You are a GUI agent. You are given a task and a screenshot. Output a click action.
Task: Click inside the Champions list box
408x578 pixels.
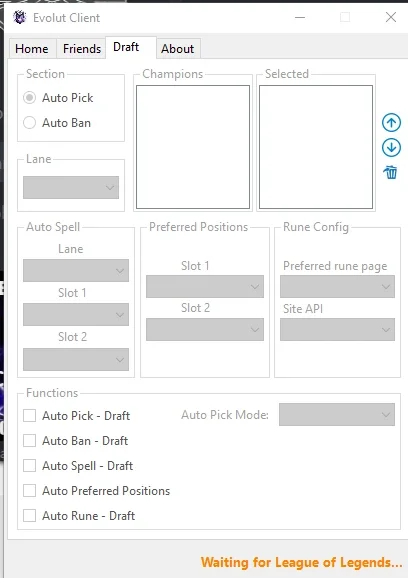click(193, 147)
